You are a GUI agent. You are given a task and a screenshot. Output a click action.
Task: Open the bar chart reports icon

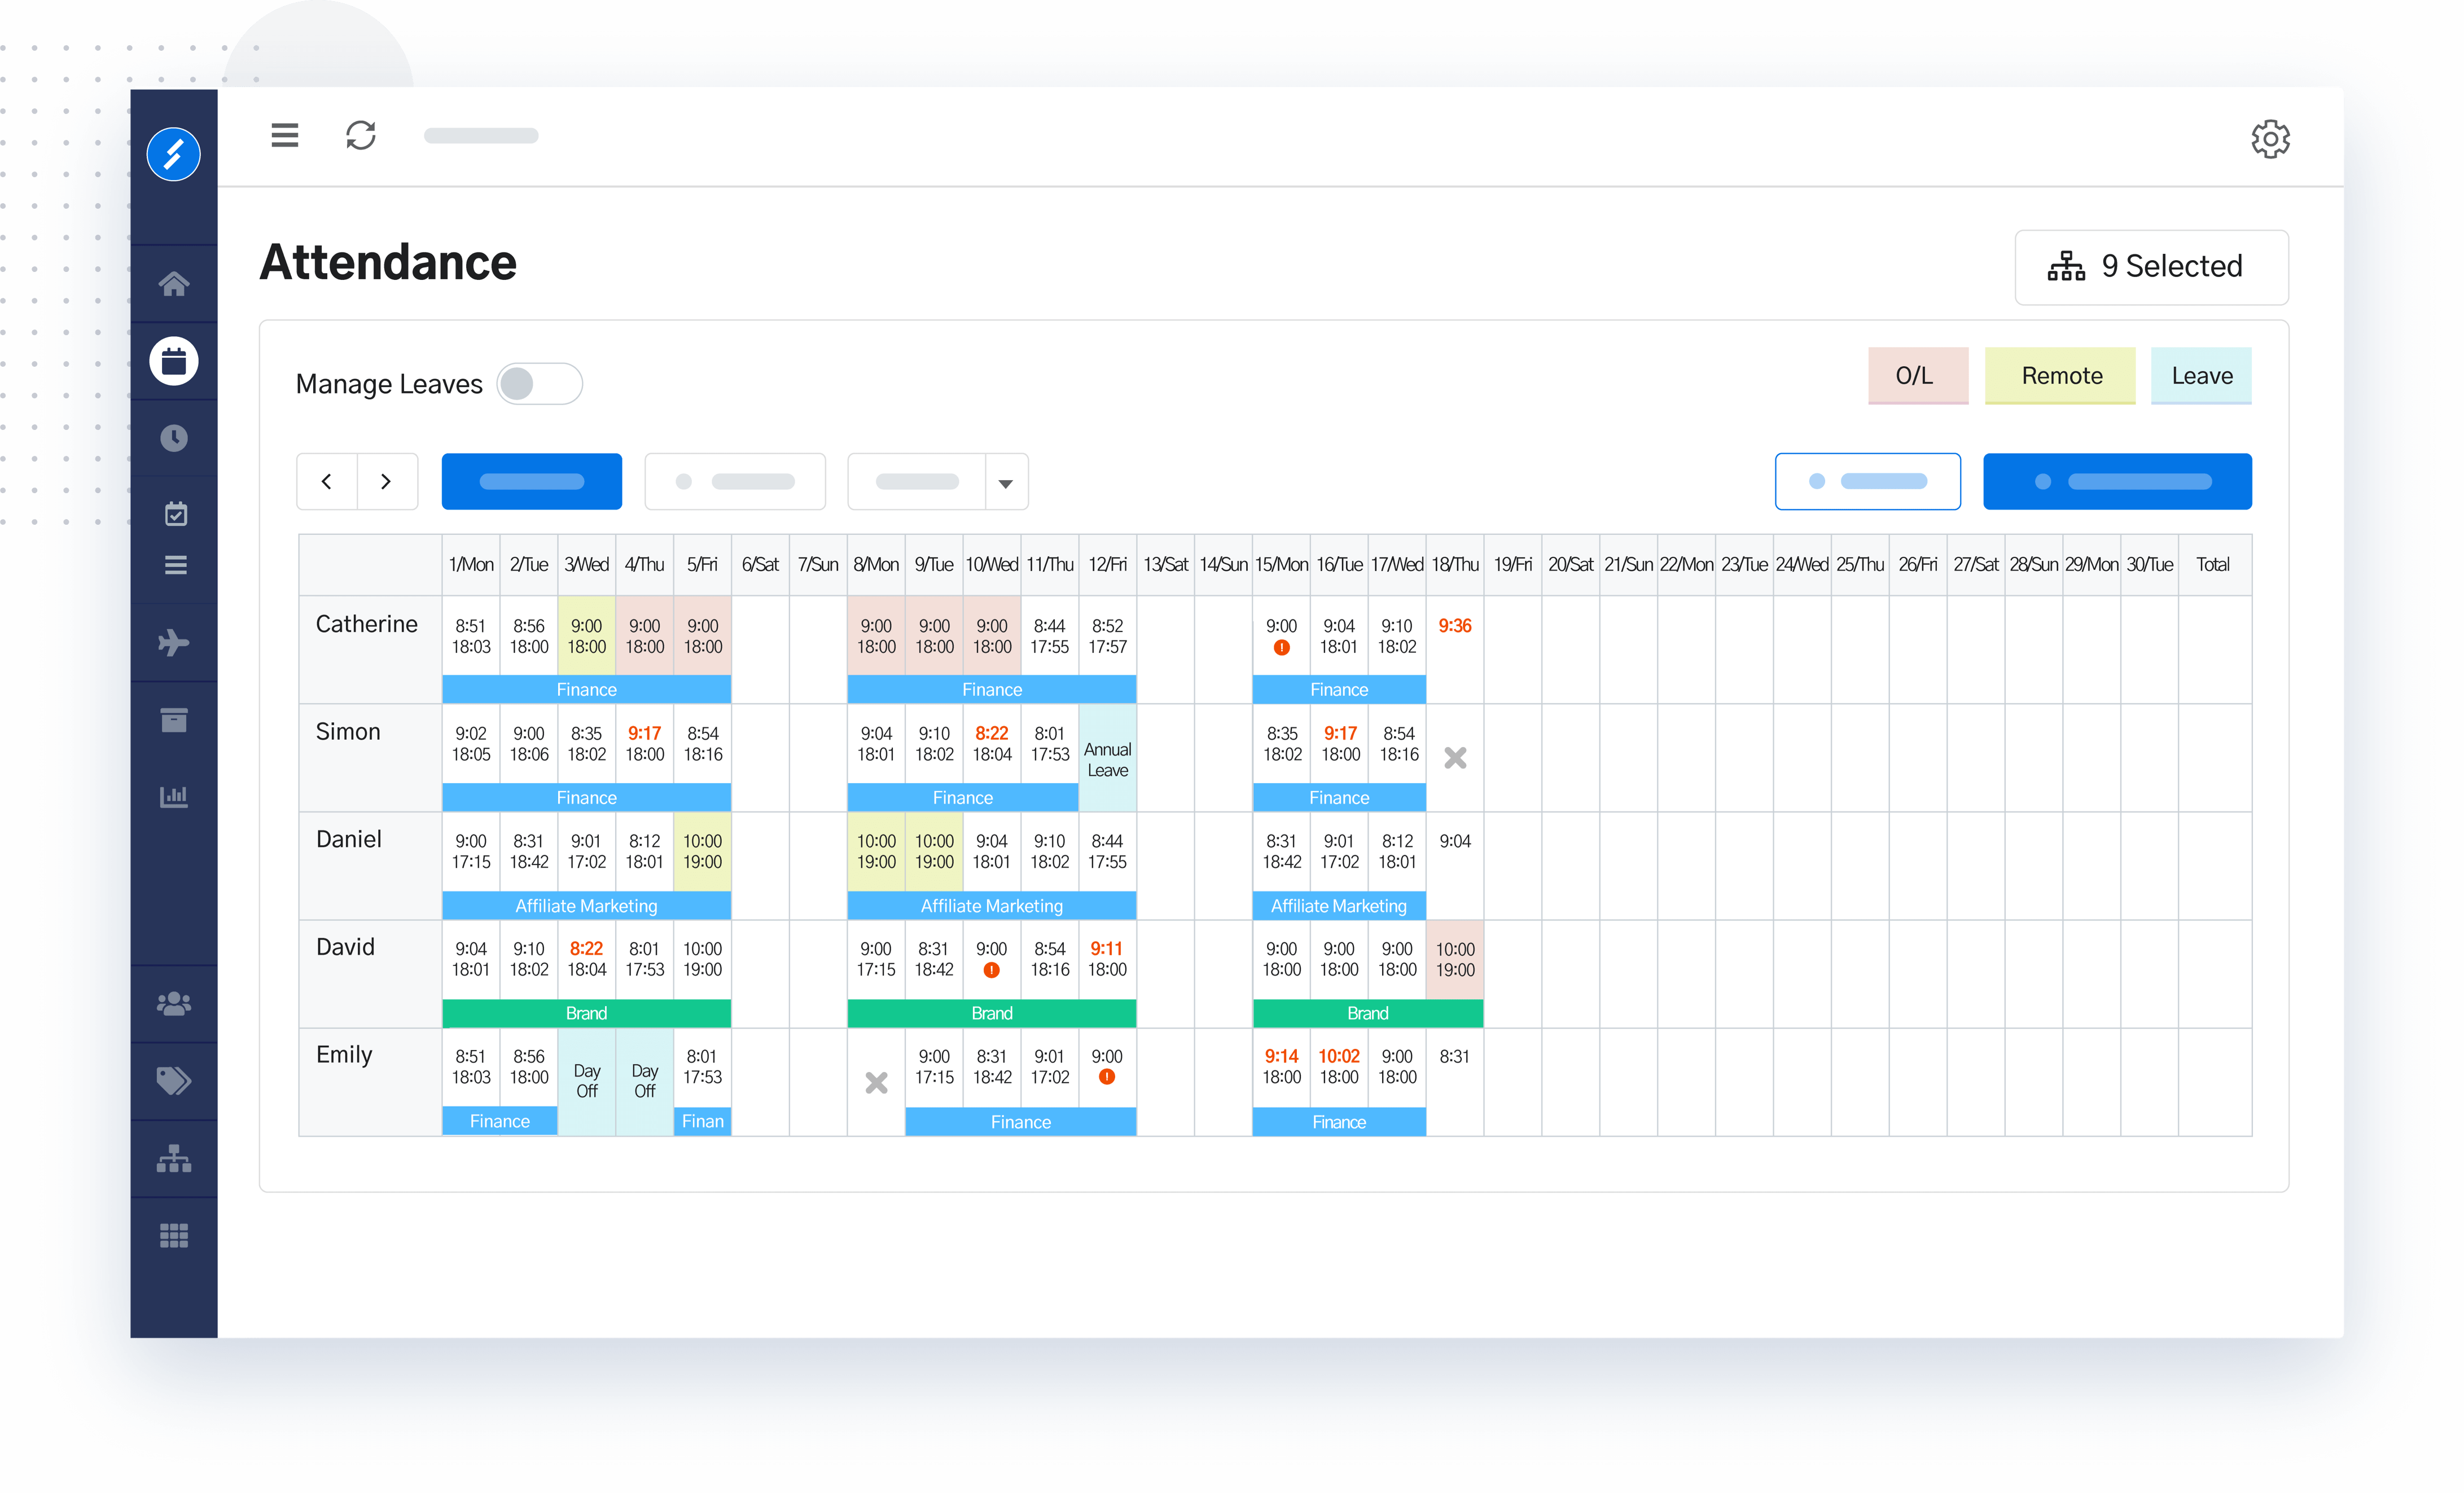tap(174, 796)
